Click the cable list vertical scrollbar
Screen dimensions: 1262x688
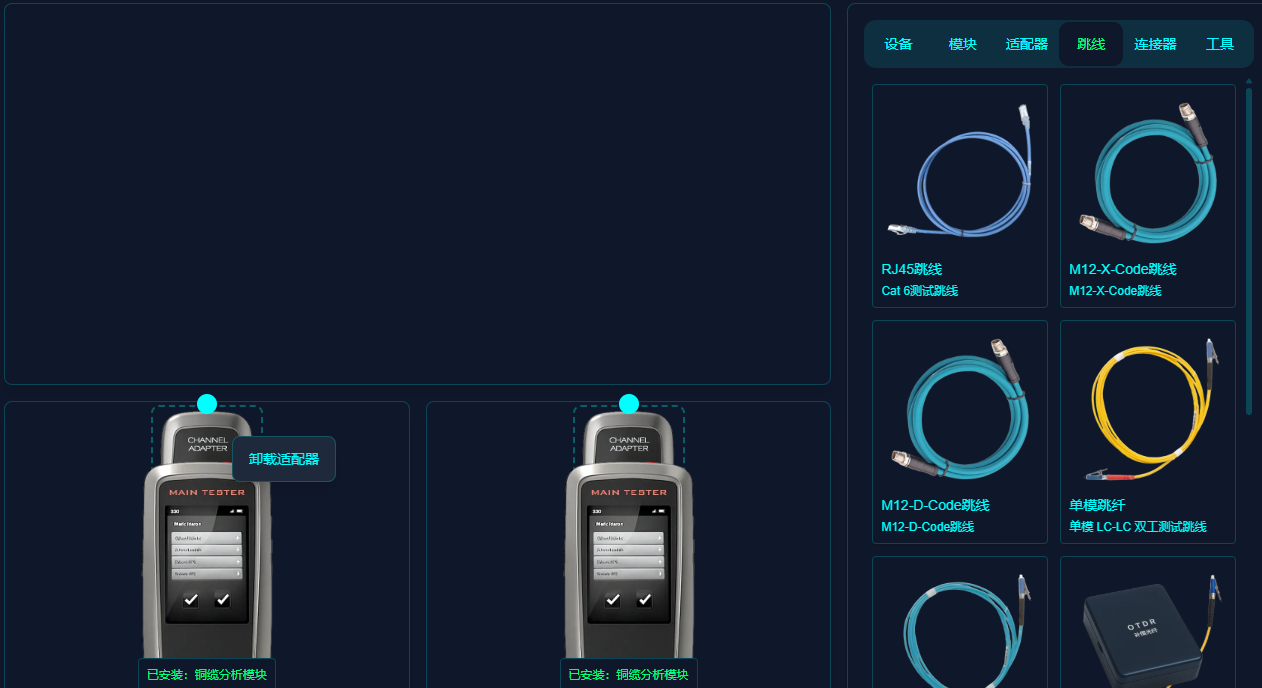(1248, 250)
